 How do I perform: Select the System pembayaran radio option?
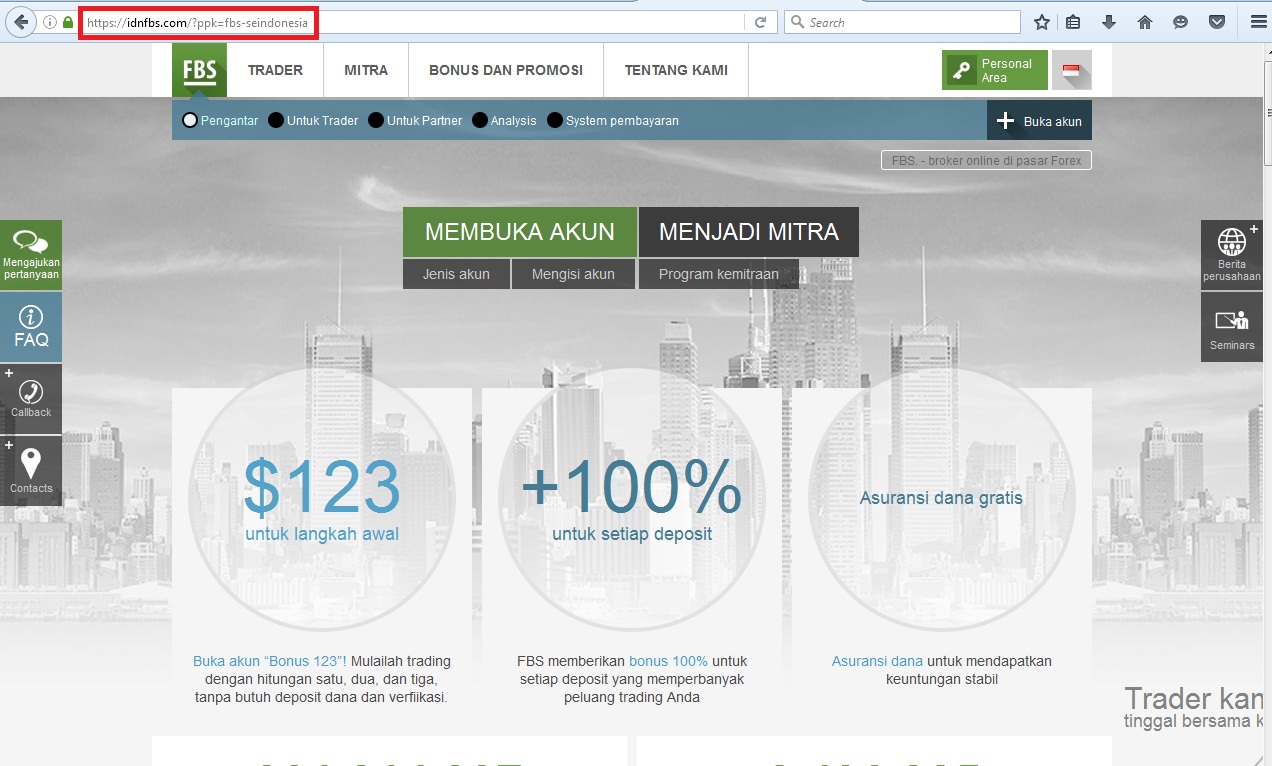(x=555, y=121)
